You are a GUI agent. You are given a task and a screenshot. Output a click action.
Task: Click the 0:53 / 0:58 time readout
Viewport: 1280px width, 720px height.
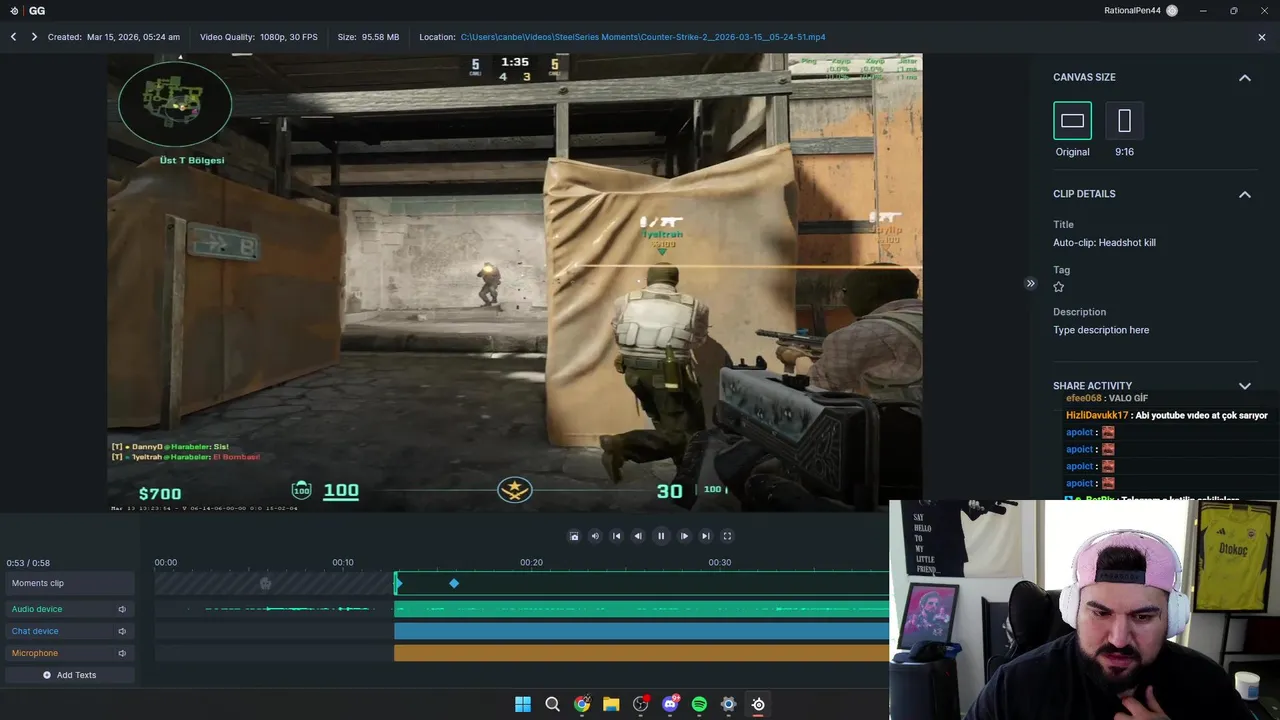28,563
